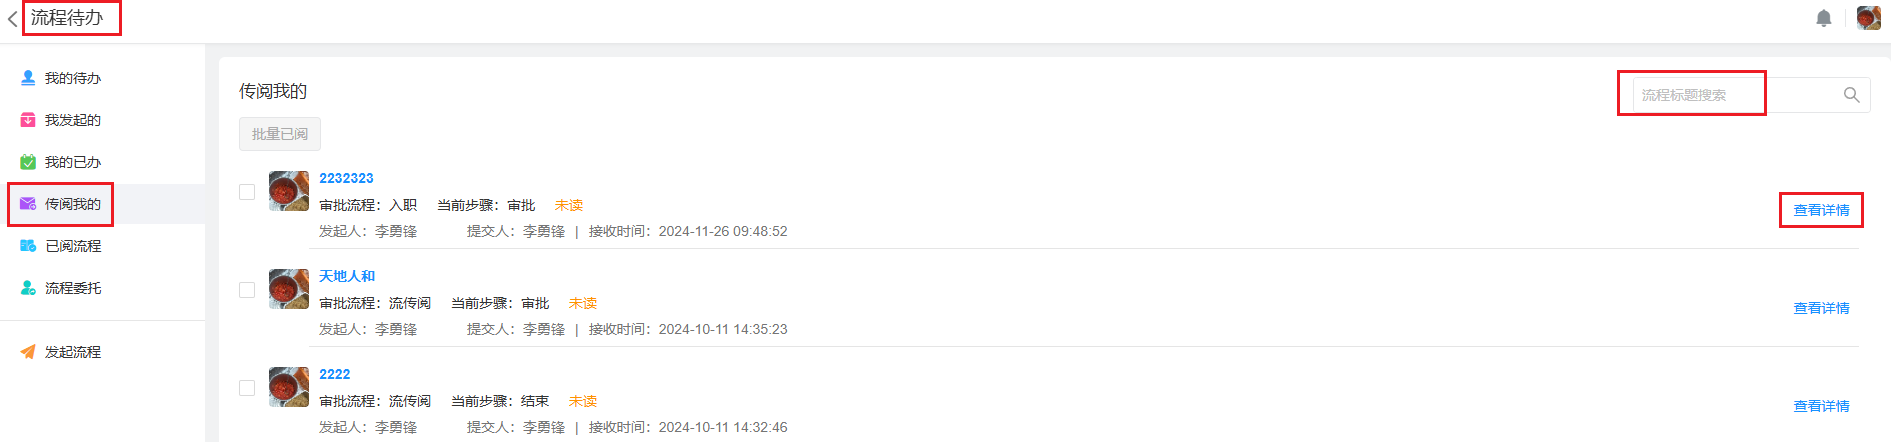Click the back arrow beside 流程待办

click(x=12, y=19)
